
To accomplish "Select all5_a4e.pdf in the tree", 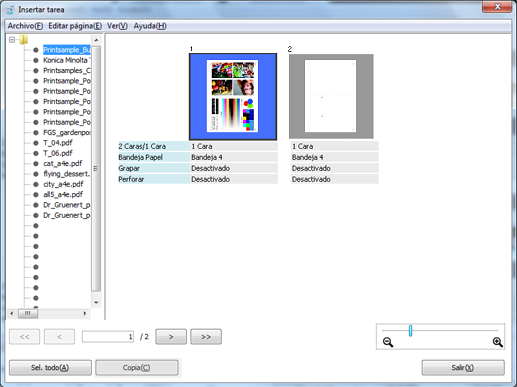I will pyautogui.click(x=63, y=195).
